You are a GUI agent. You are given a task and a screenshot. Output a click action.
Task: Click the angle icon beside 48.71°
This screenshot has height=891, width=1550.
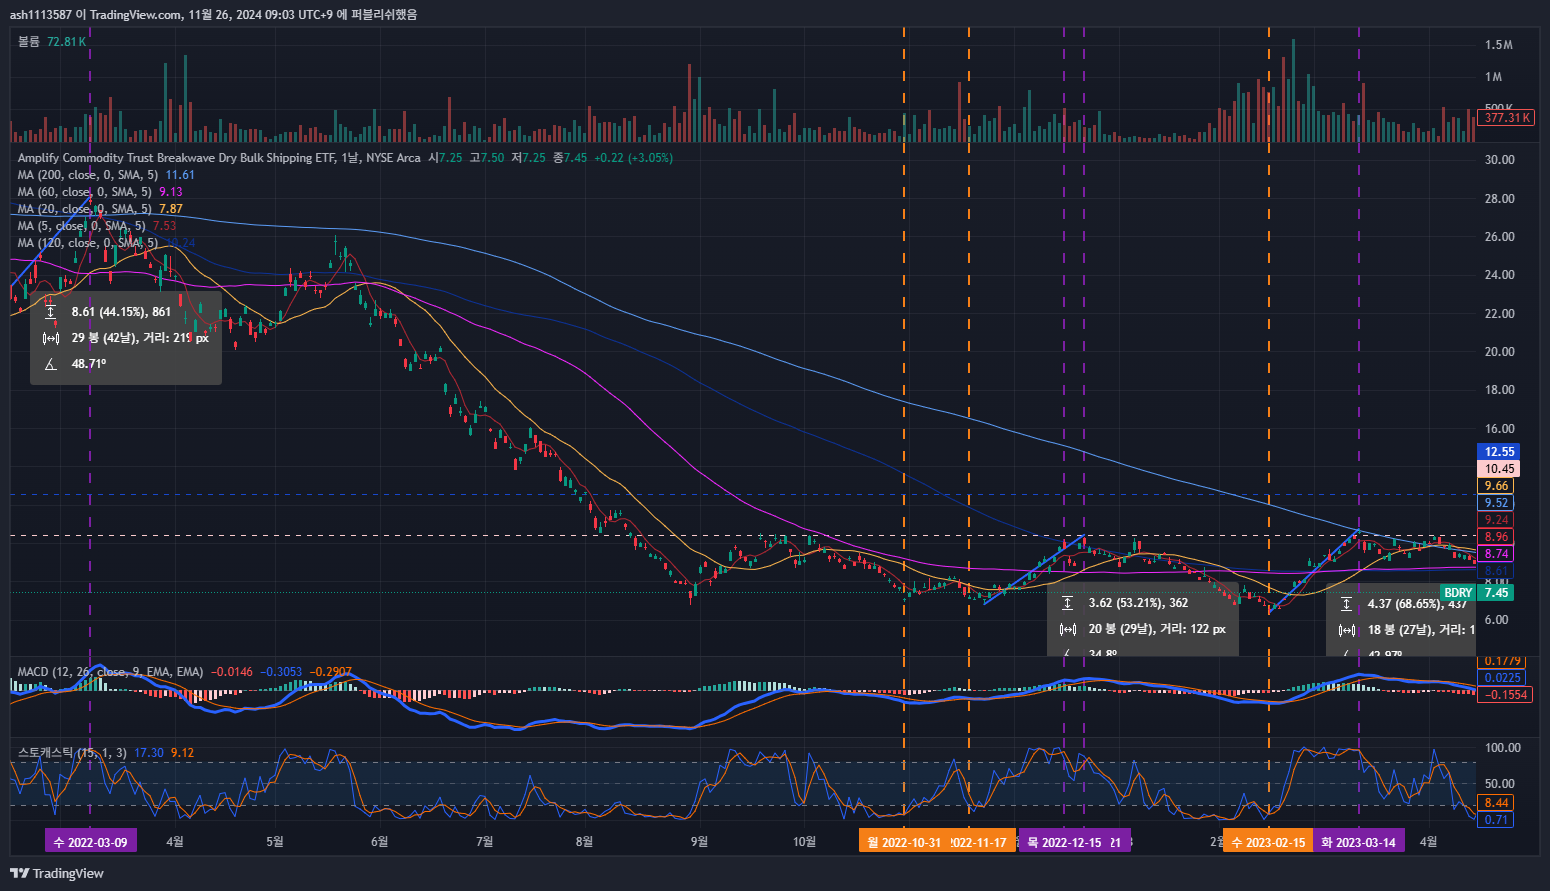point(51,364)
